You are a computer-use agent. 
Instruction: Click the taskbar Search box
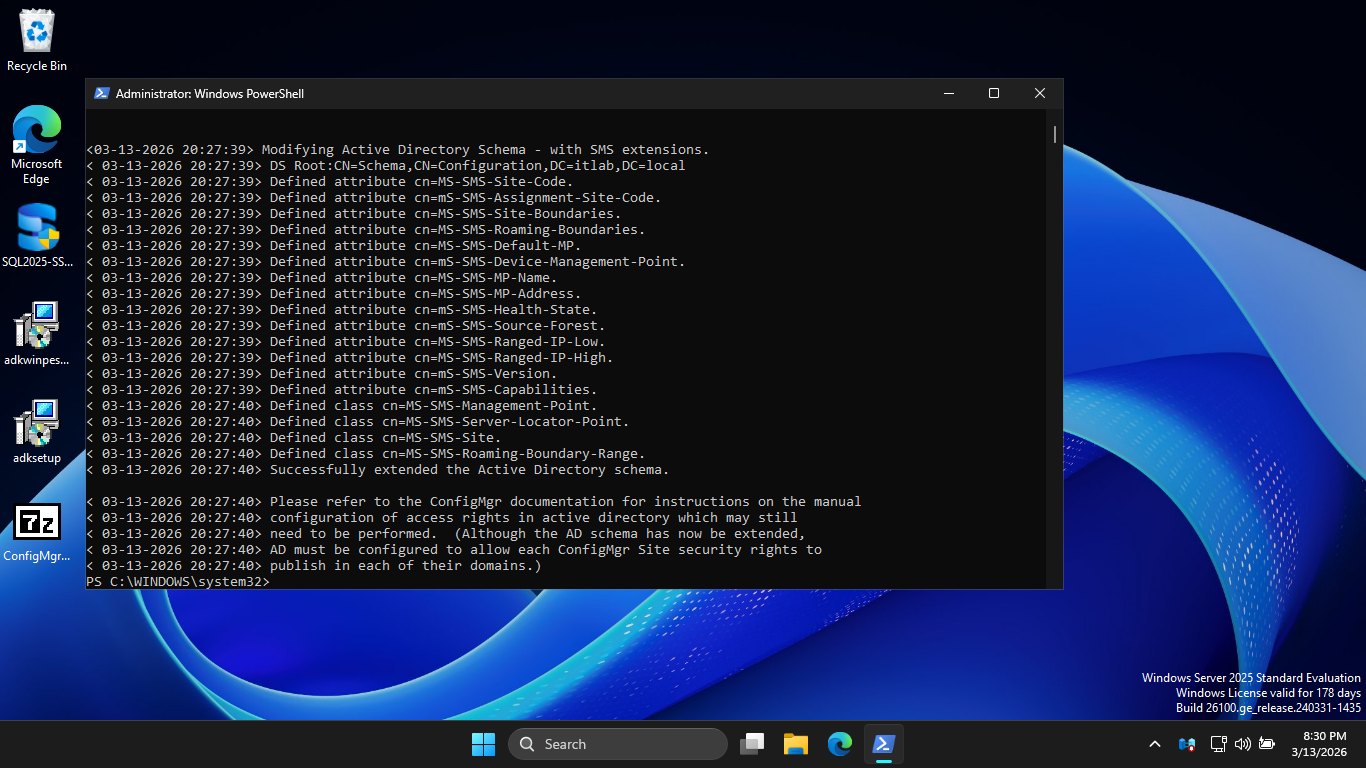(x=618, y=744)
